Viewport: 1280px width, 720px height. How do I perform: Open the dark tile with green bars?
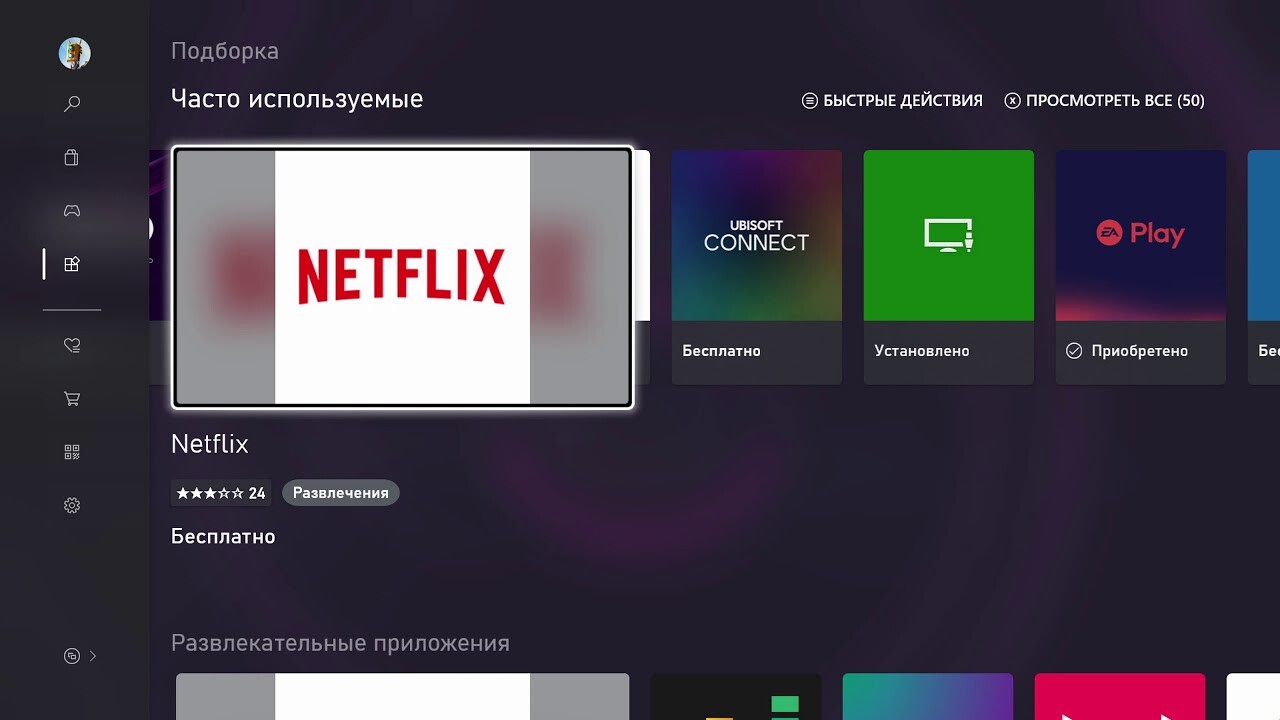tap(736, 697)
